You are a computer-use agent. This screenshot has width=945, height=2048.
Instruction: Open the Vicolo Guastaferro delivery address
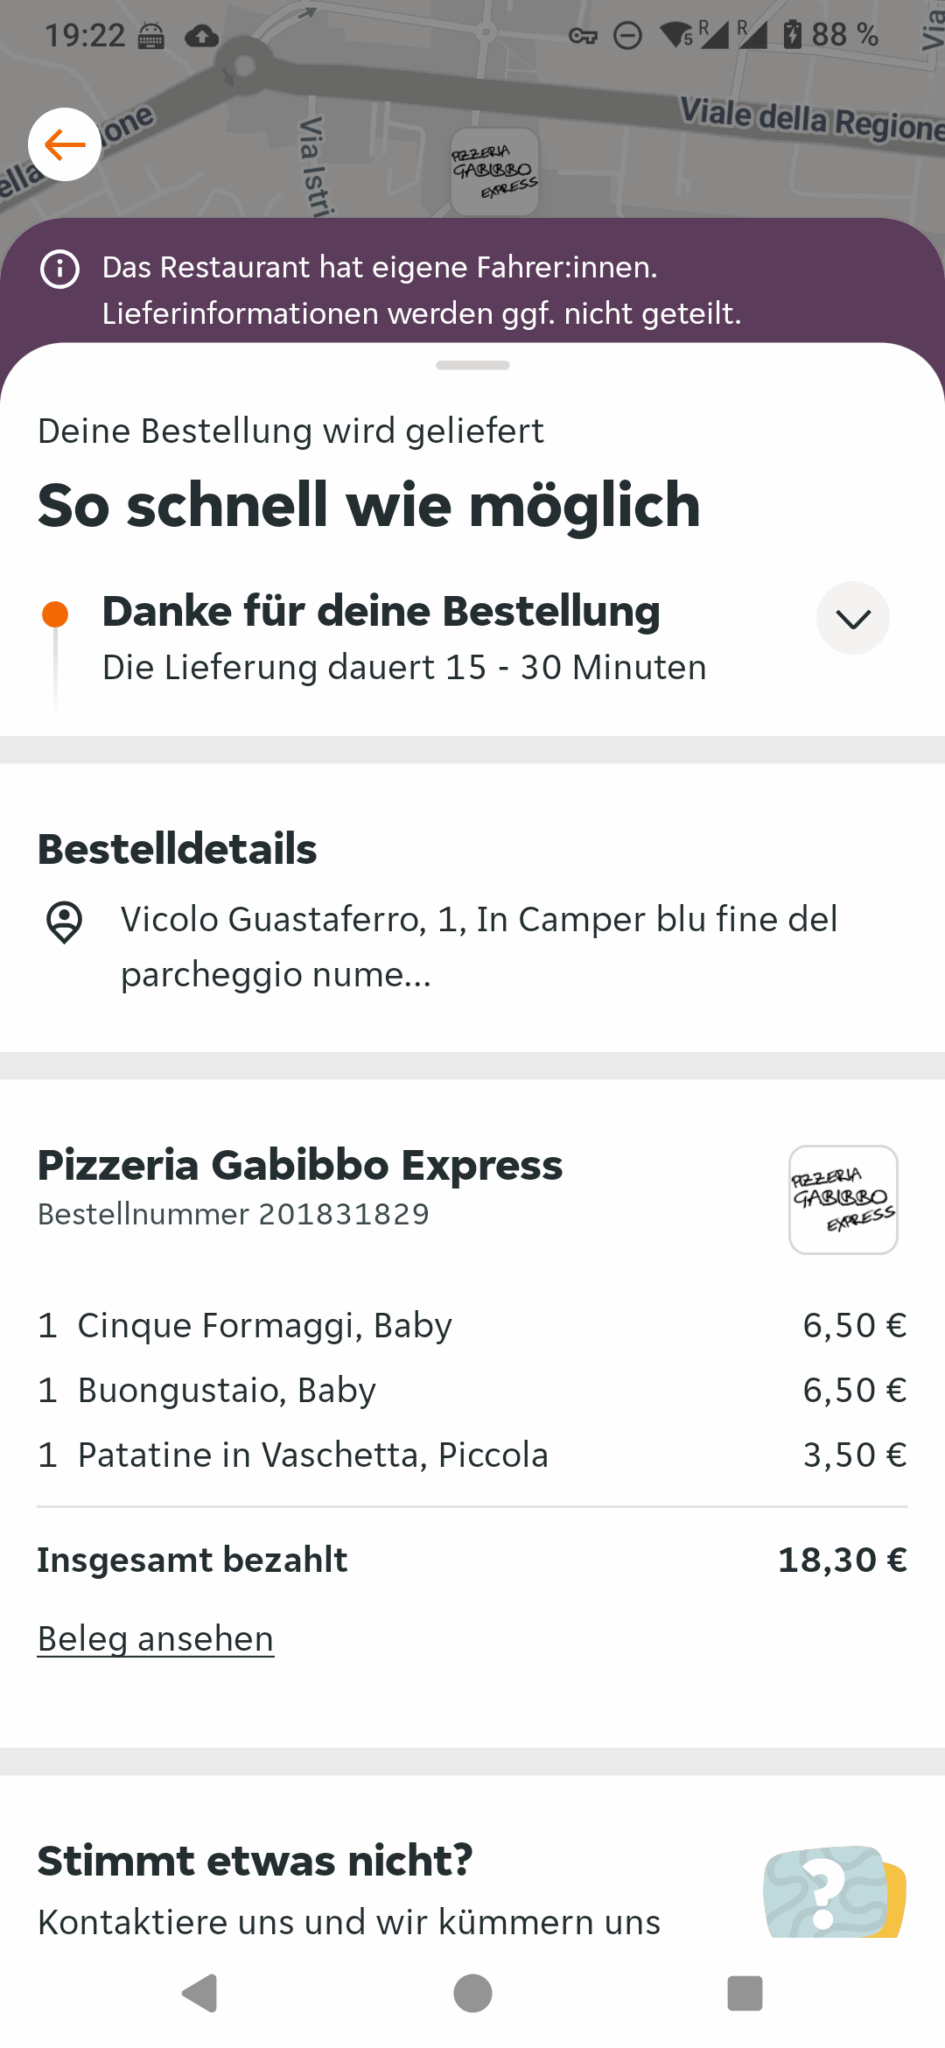[x=478, y=946]
